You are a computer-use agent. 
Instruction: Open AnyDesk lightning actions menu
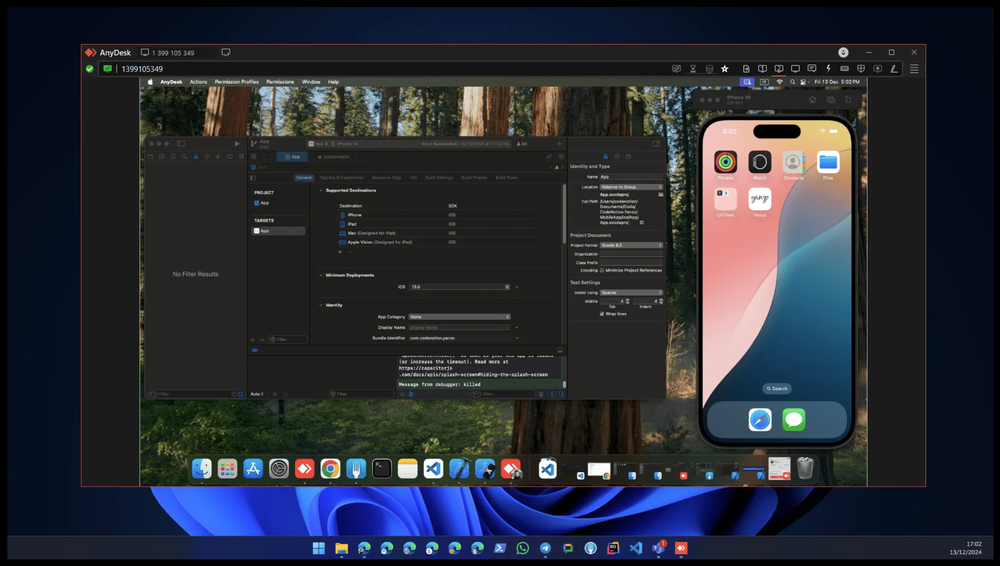tap(828, 69)
